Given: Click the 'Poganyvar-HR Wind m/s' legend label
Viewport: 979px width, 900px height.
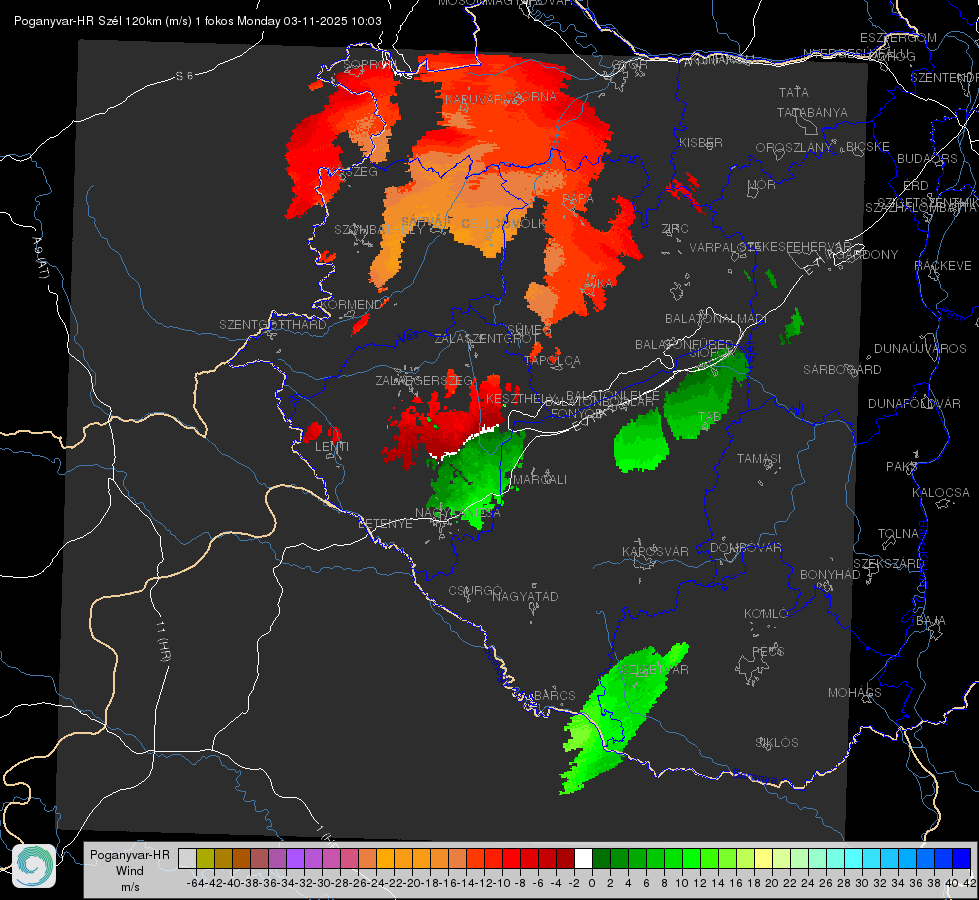Looking at the screenshot, I should click(x=130, y=871).
